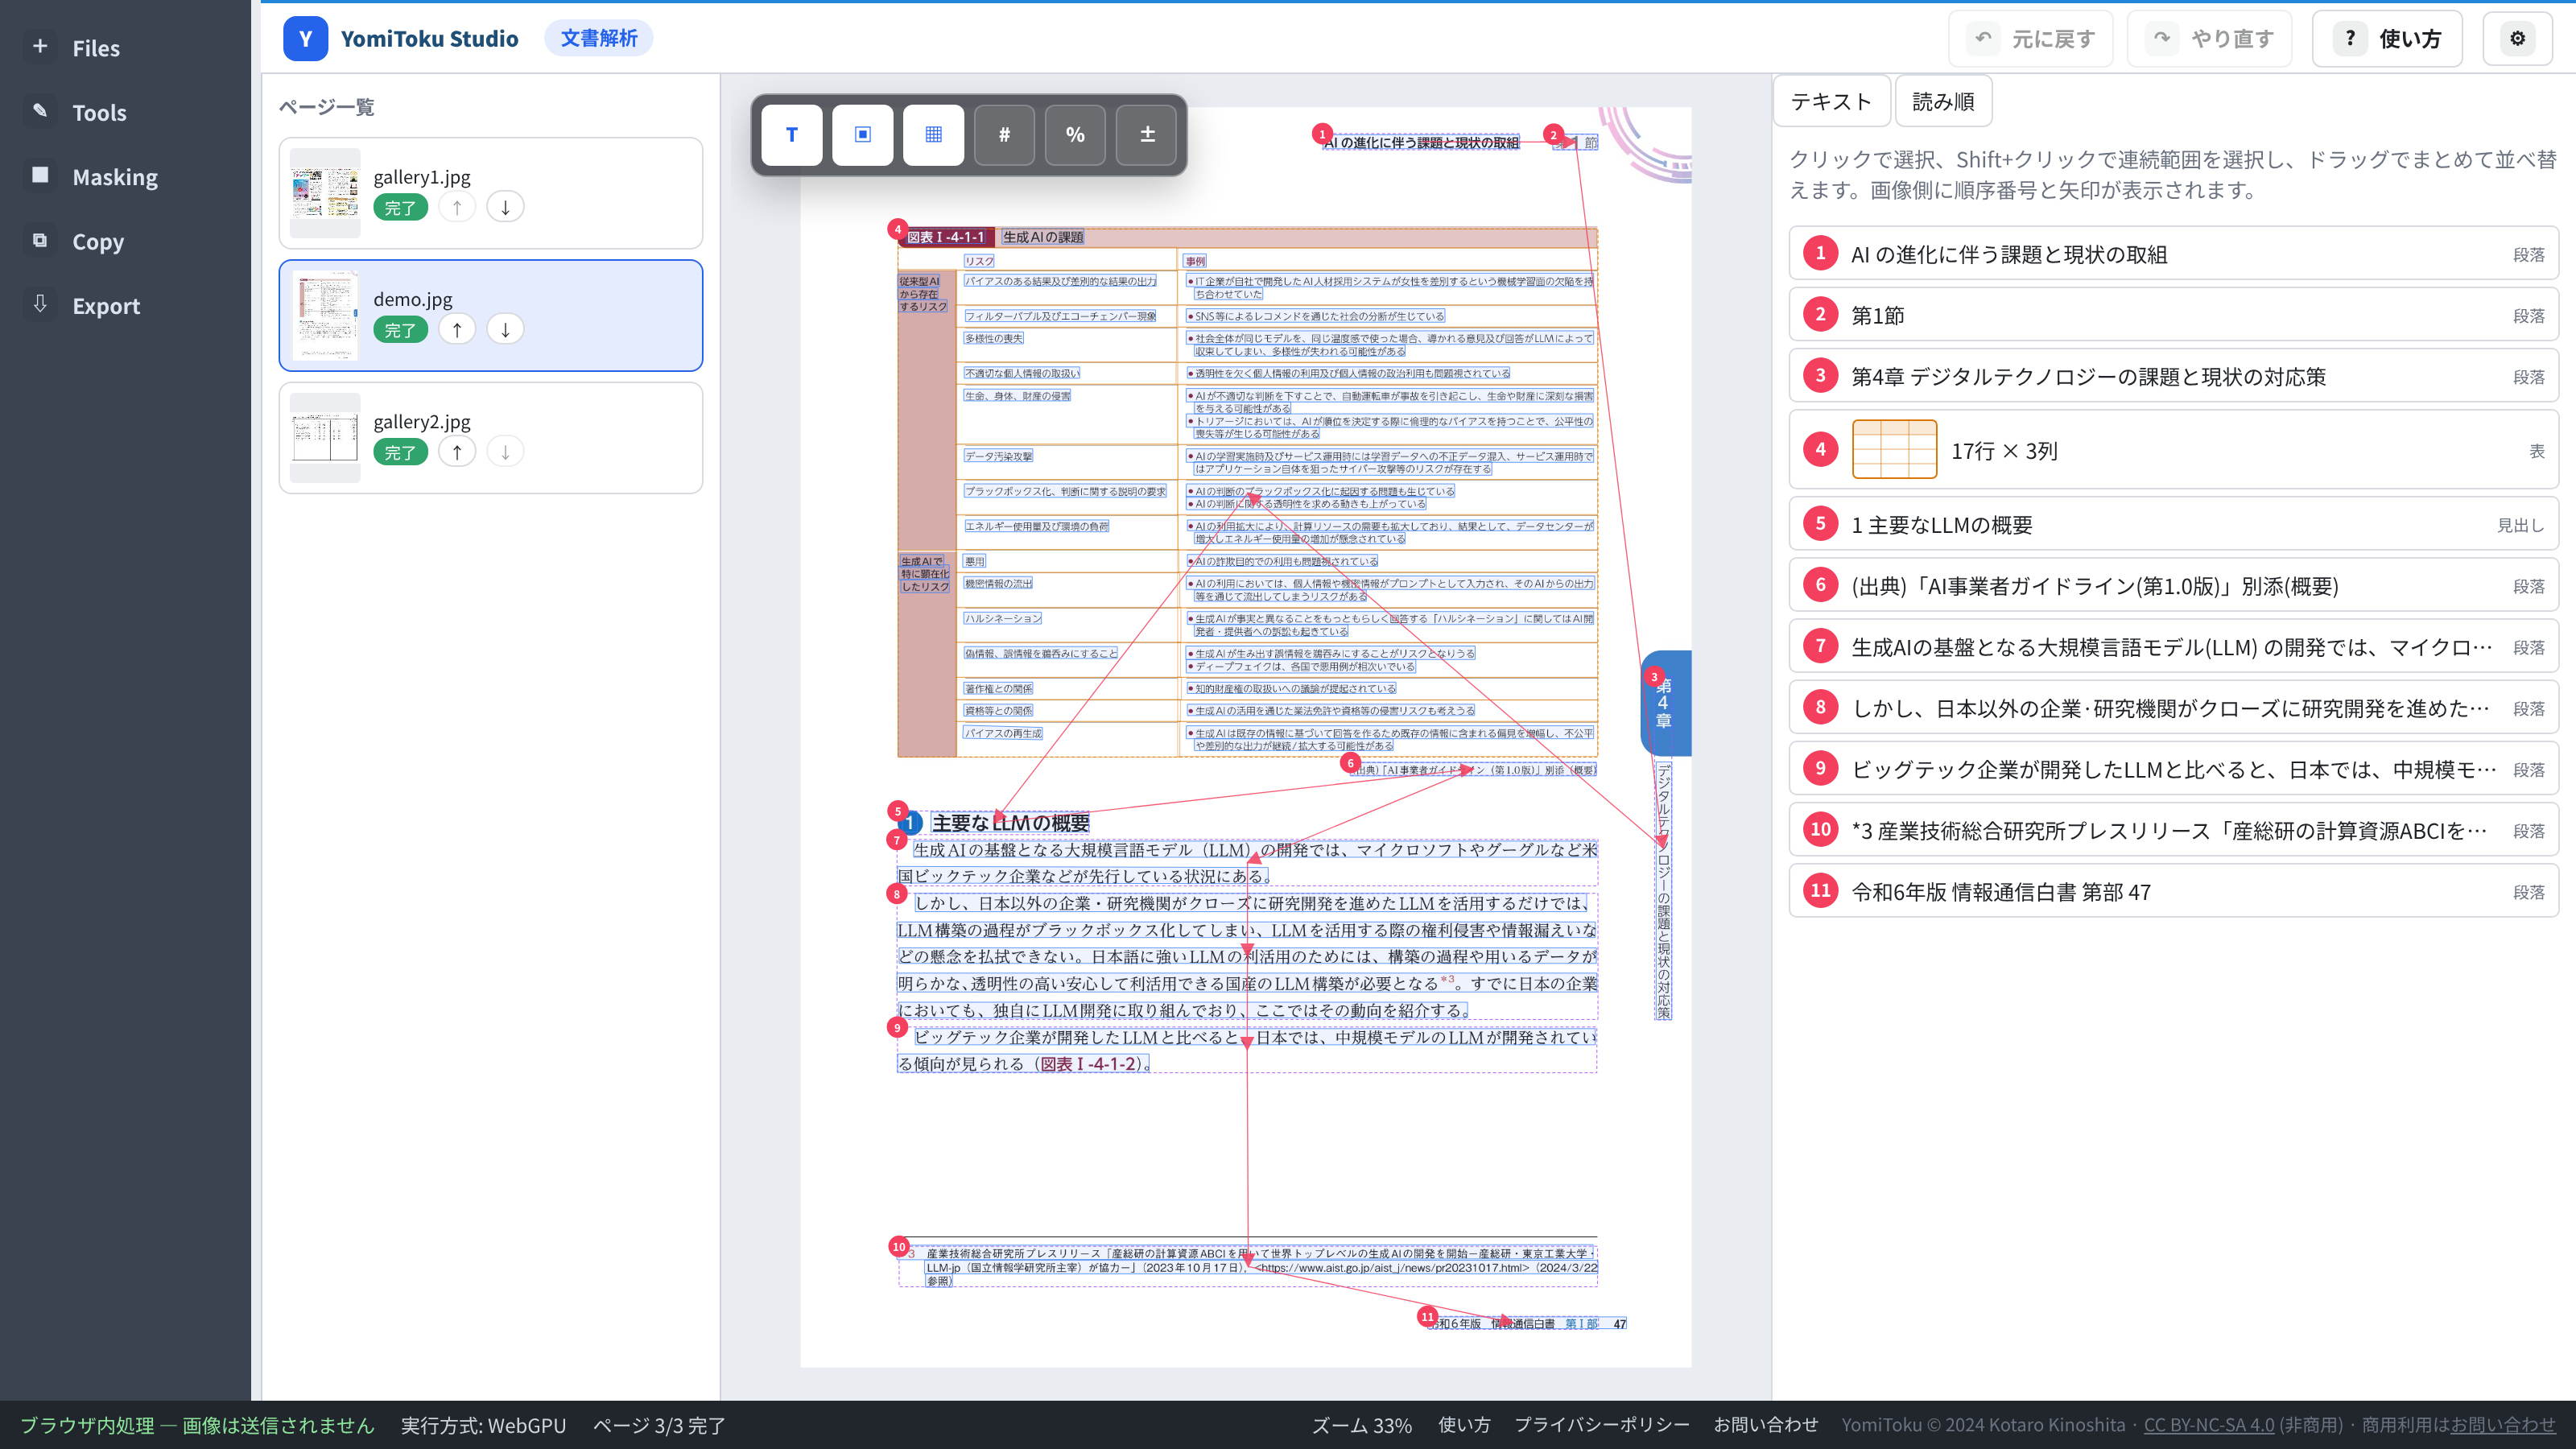Select item 8 しかし、日本以外の企業
This screenshot has height=1449, width=2576.
click(x=2174, y=708)
